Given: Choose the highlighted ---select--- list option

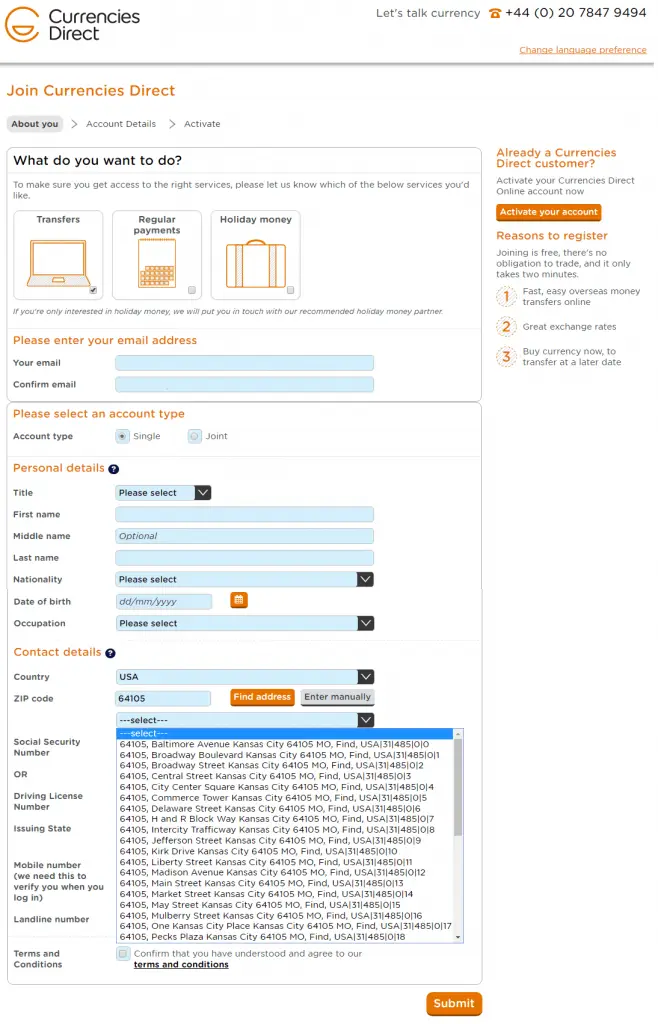Looking at the screenshot, I should pyautogui.click(x=285, y=733).
